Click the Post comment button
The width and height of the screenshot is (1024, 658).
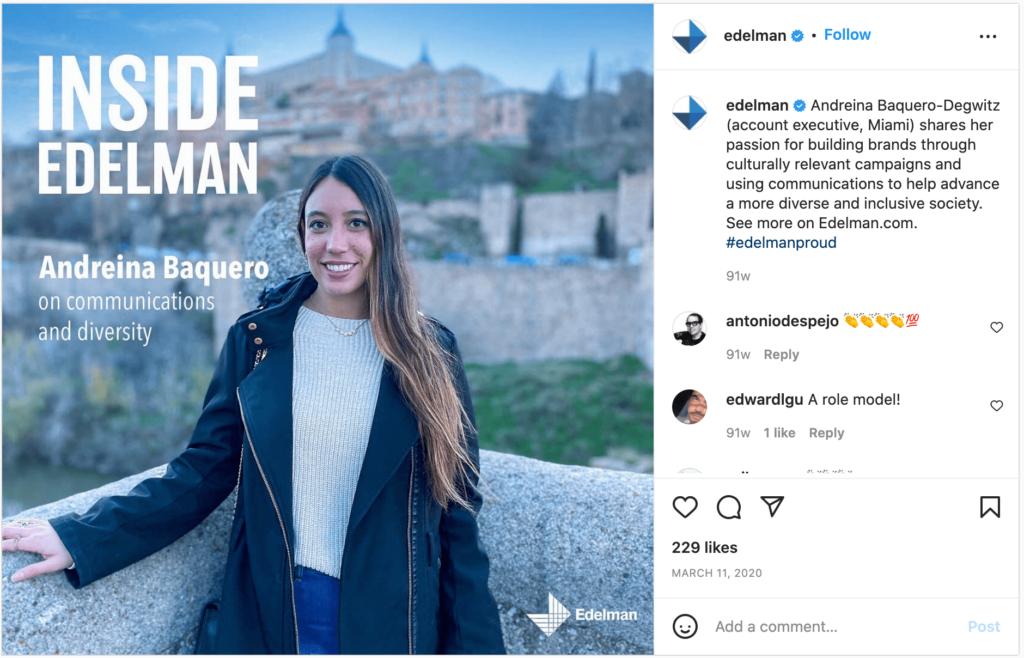click(984, 627)
